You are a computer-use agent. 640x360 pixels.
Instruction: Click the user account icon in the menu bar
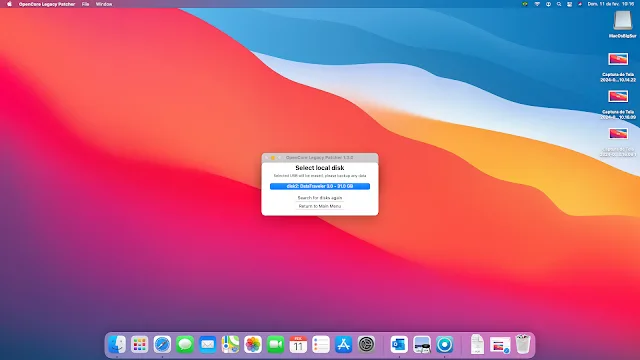(548, 4)
